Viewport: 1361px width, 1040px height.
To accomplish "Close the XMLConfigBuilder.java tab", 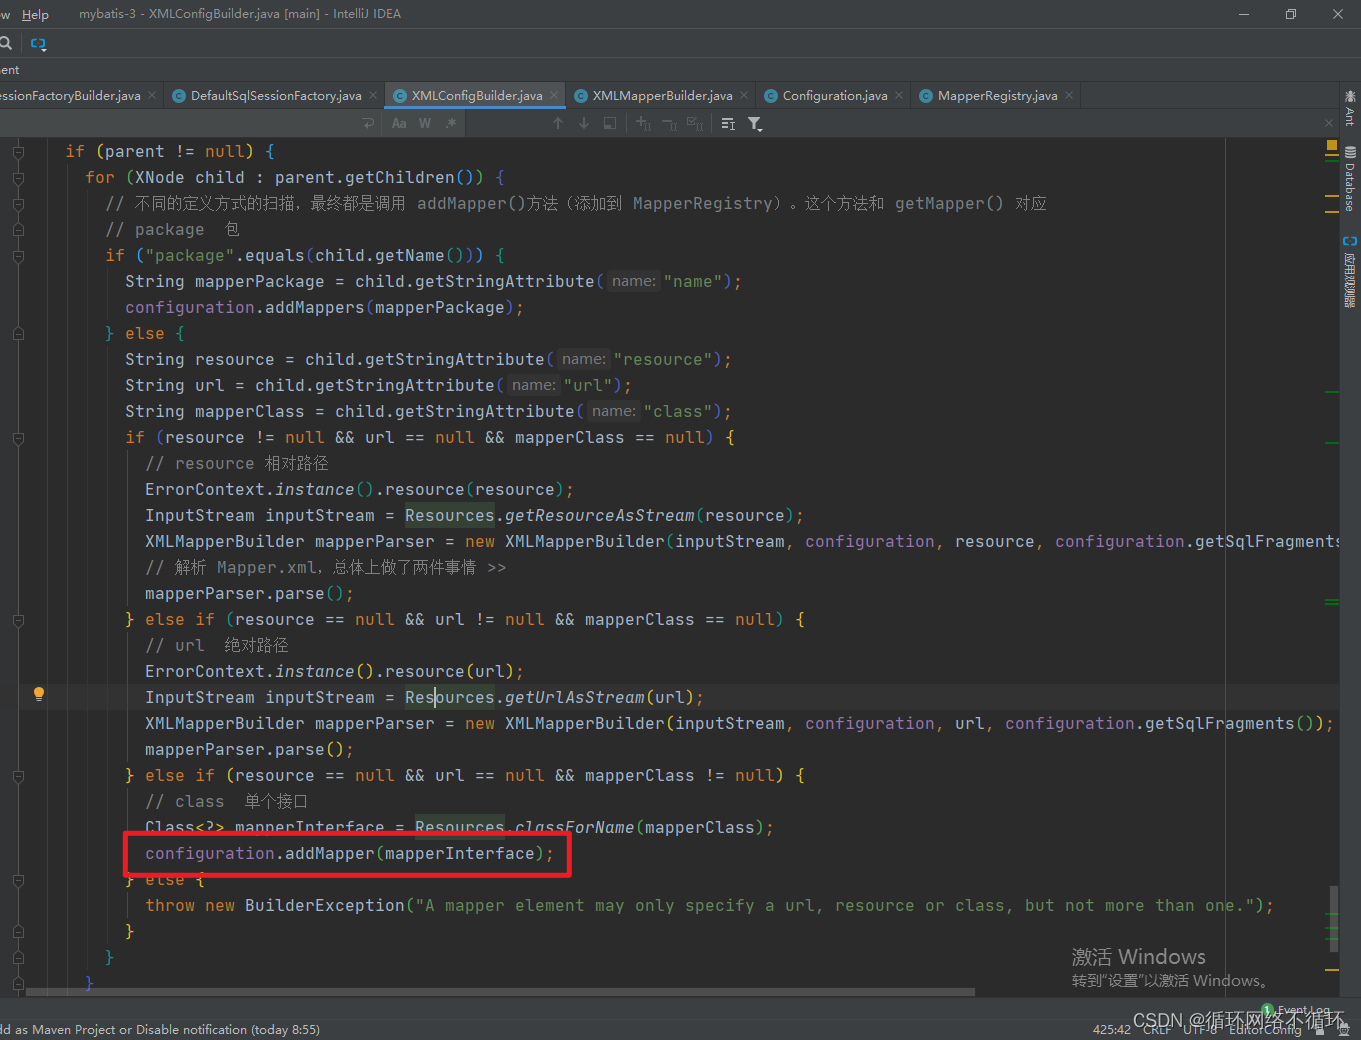I will pos(554,95).
